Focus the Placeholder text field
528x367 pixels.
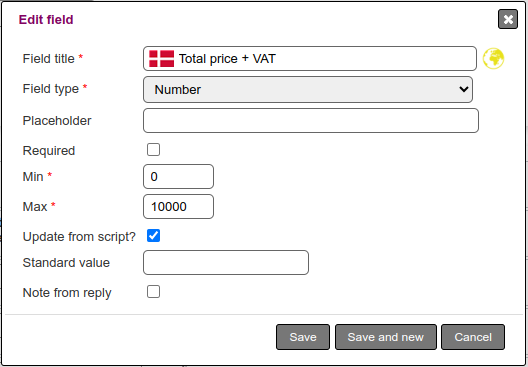point(311,121)
